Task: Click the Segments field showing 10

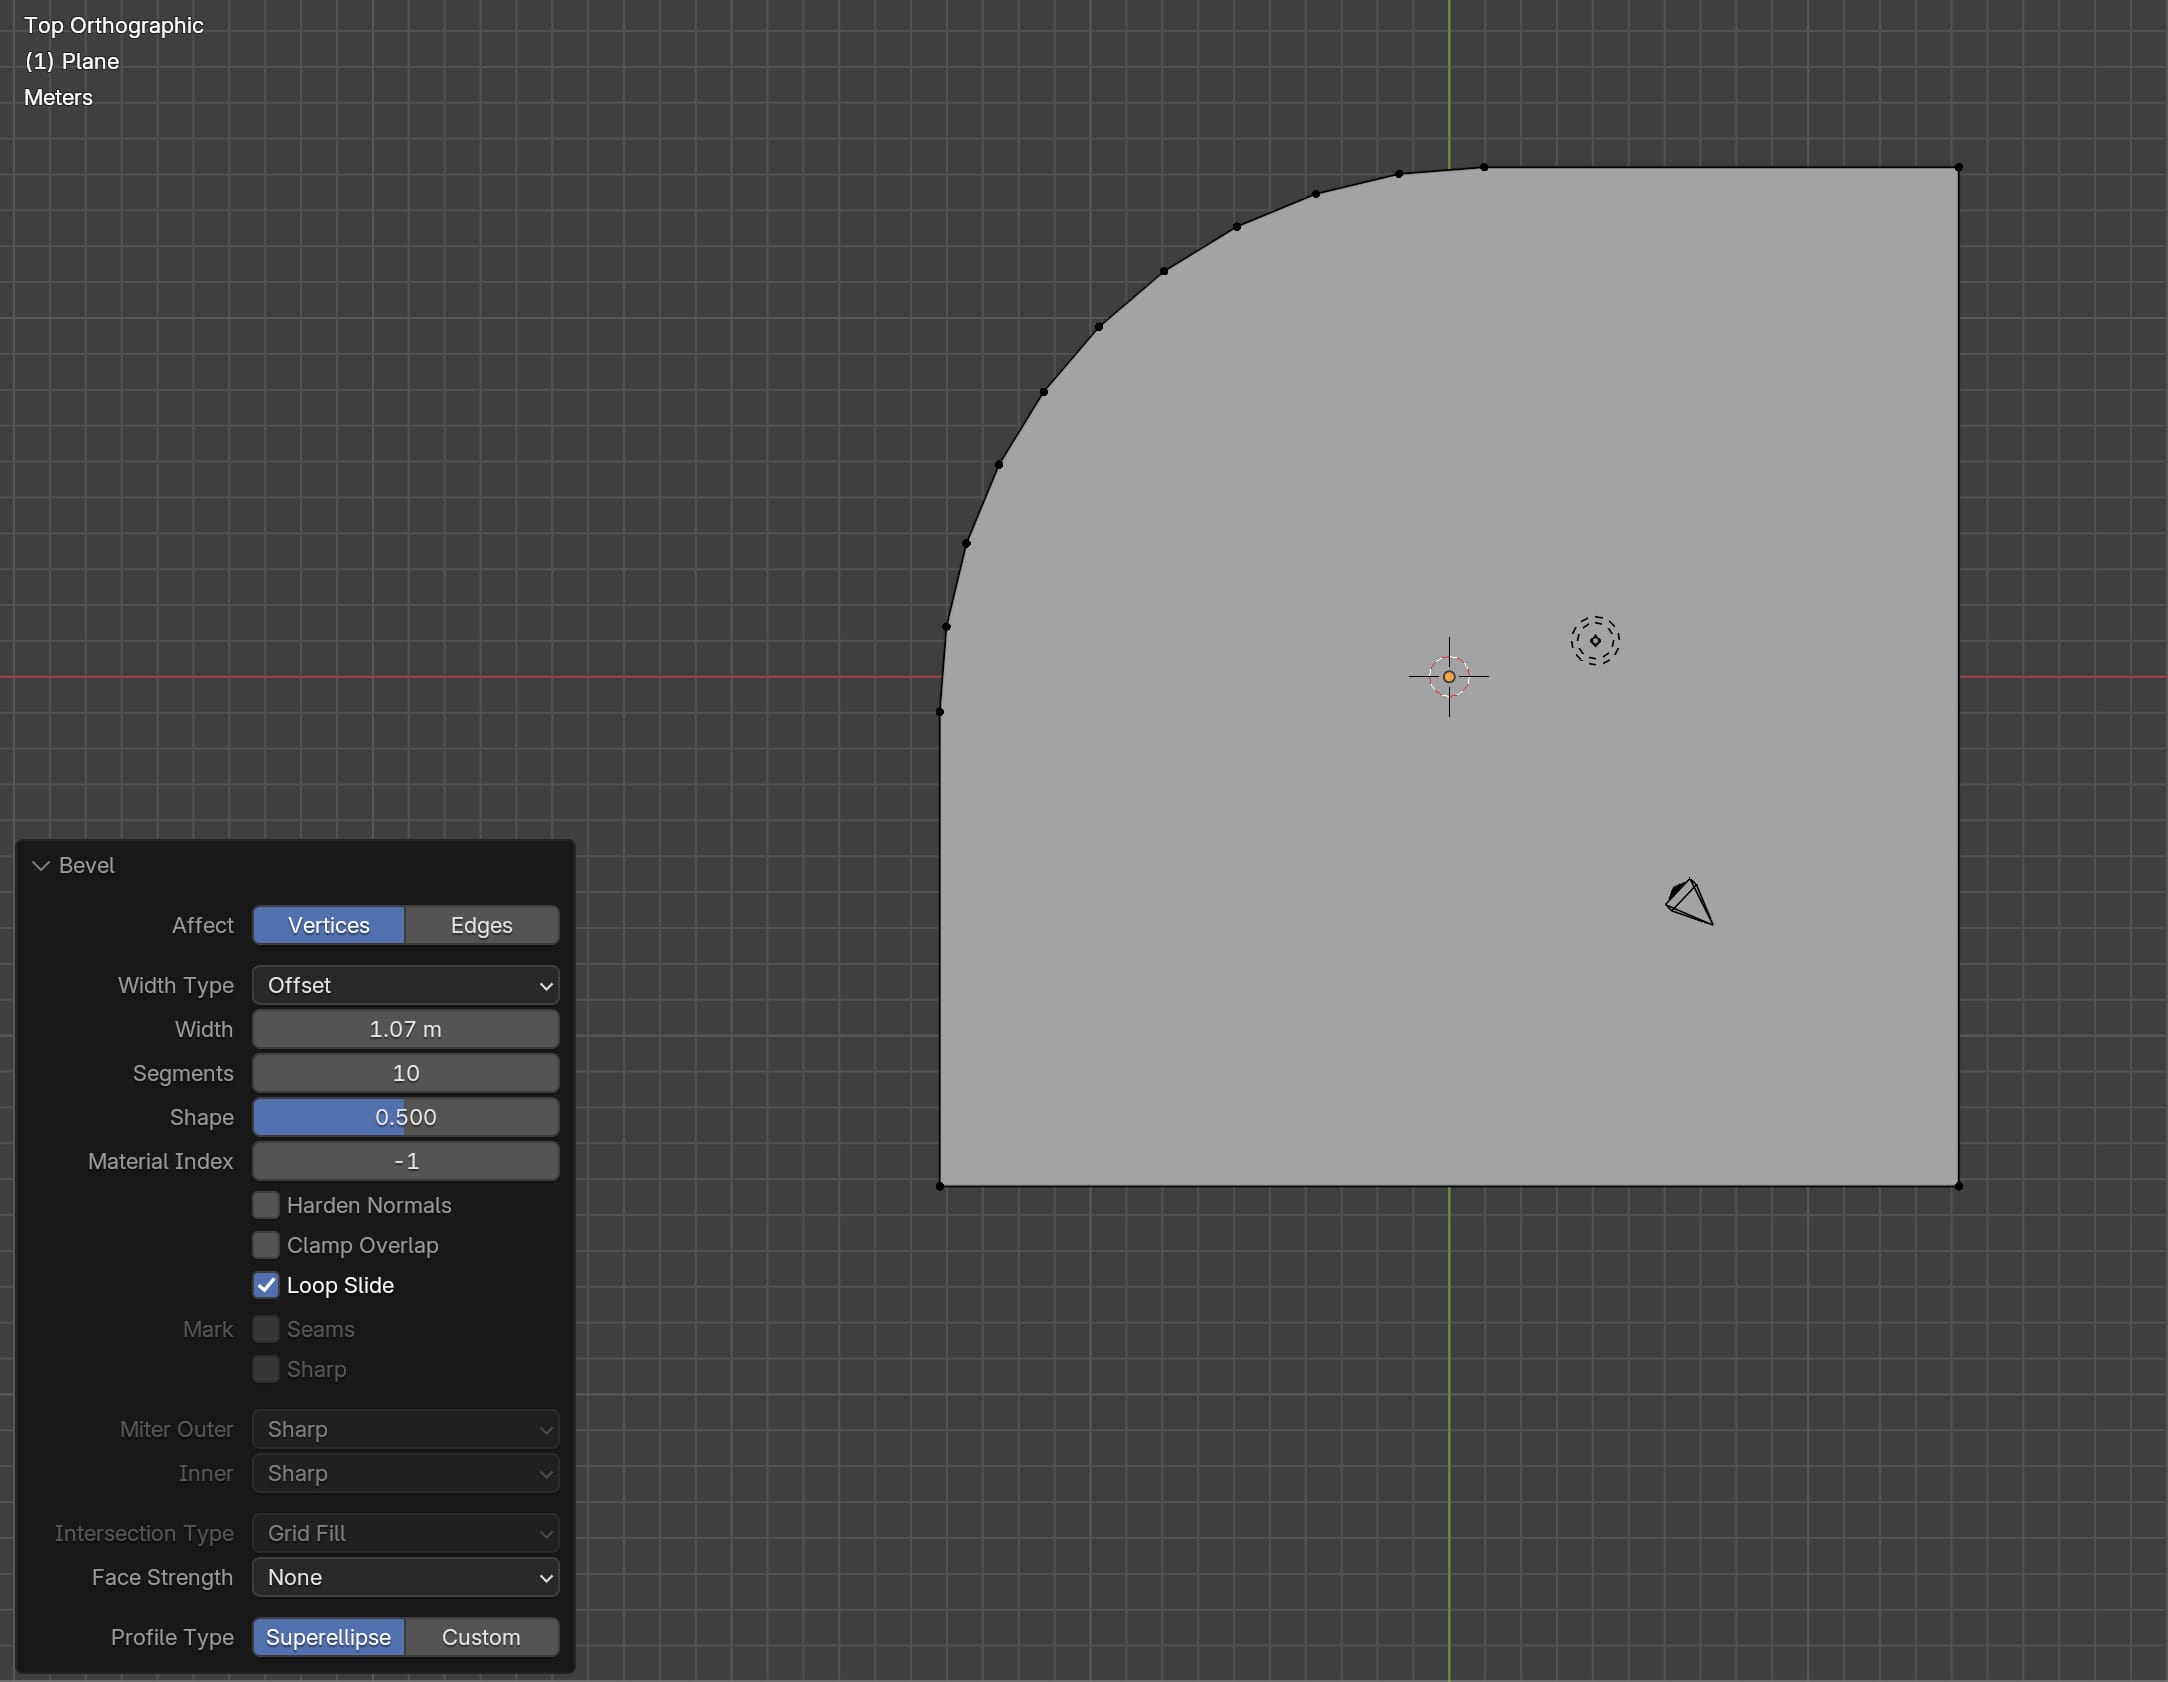Action: pyautogui.click(x=406, y=1073)
